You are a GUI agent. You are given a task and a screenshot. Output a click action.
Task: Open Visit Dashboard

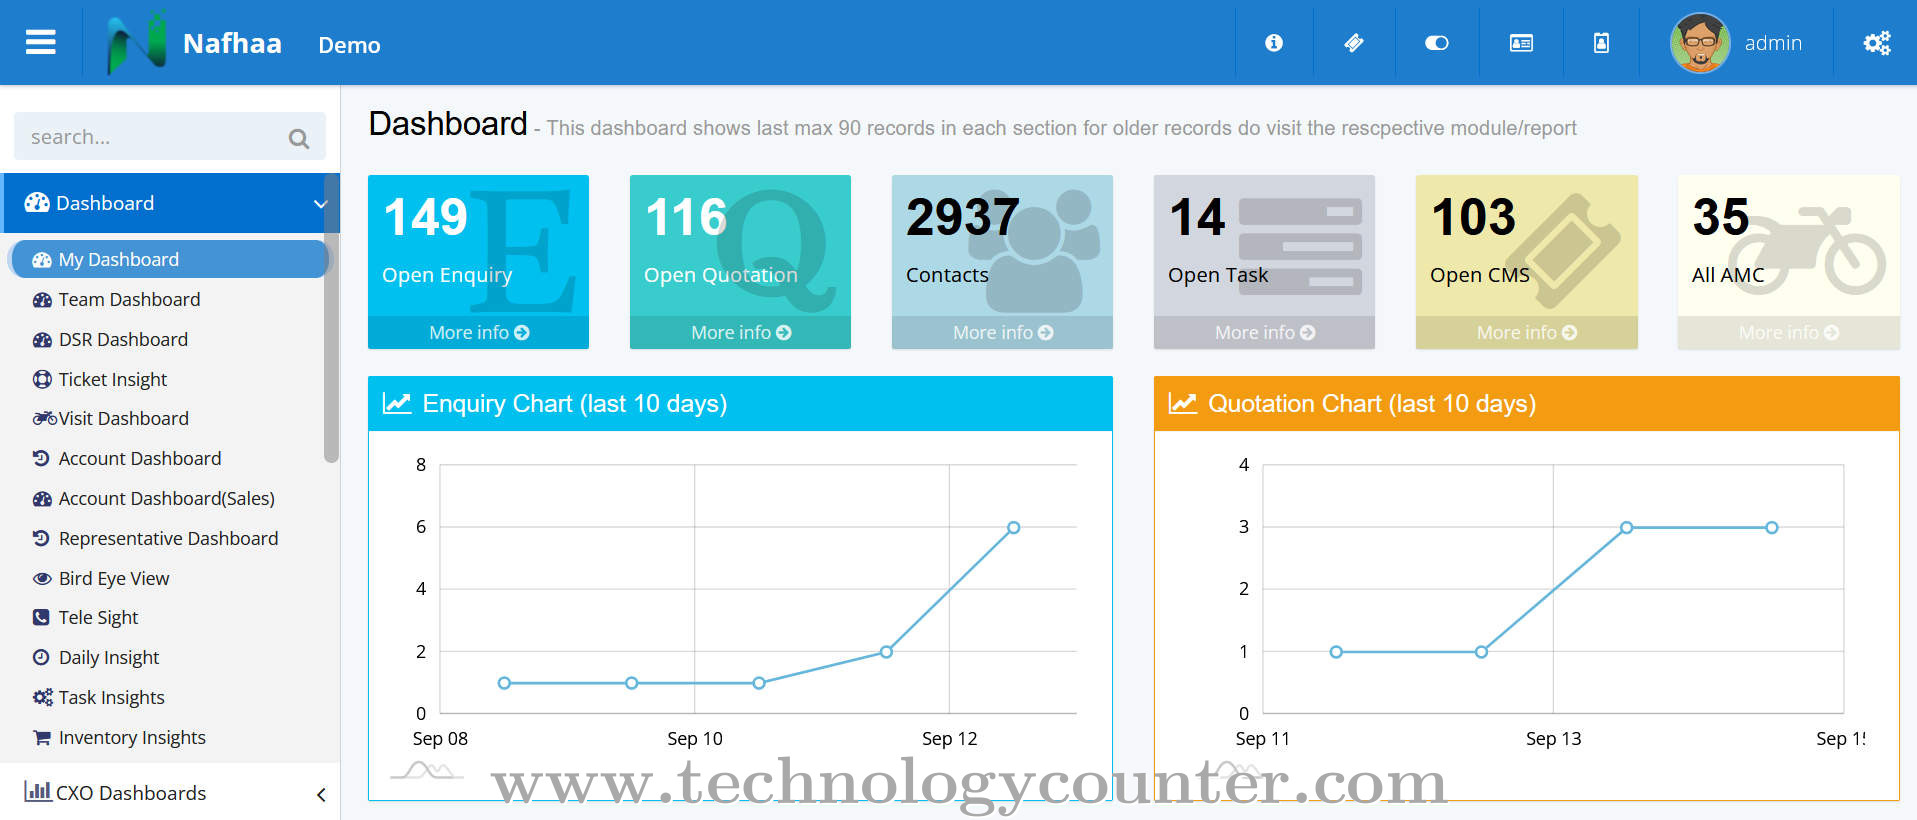pos(123,418)
